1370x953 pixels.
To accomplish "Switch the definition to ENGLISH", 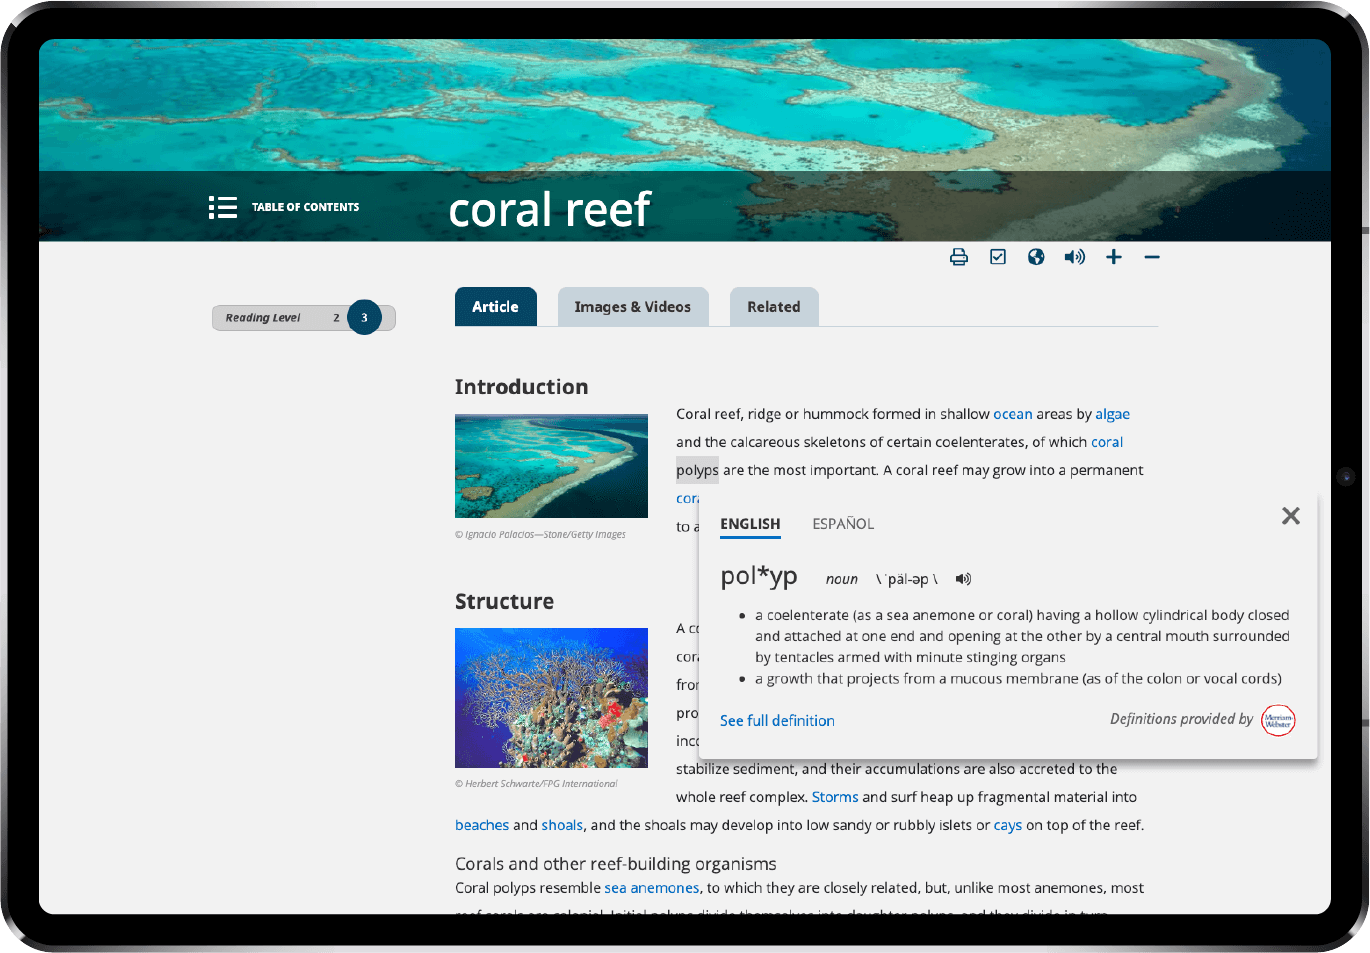I will [x=750, y=524].
